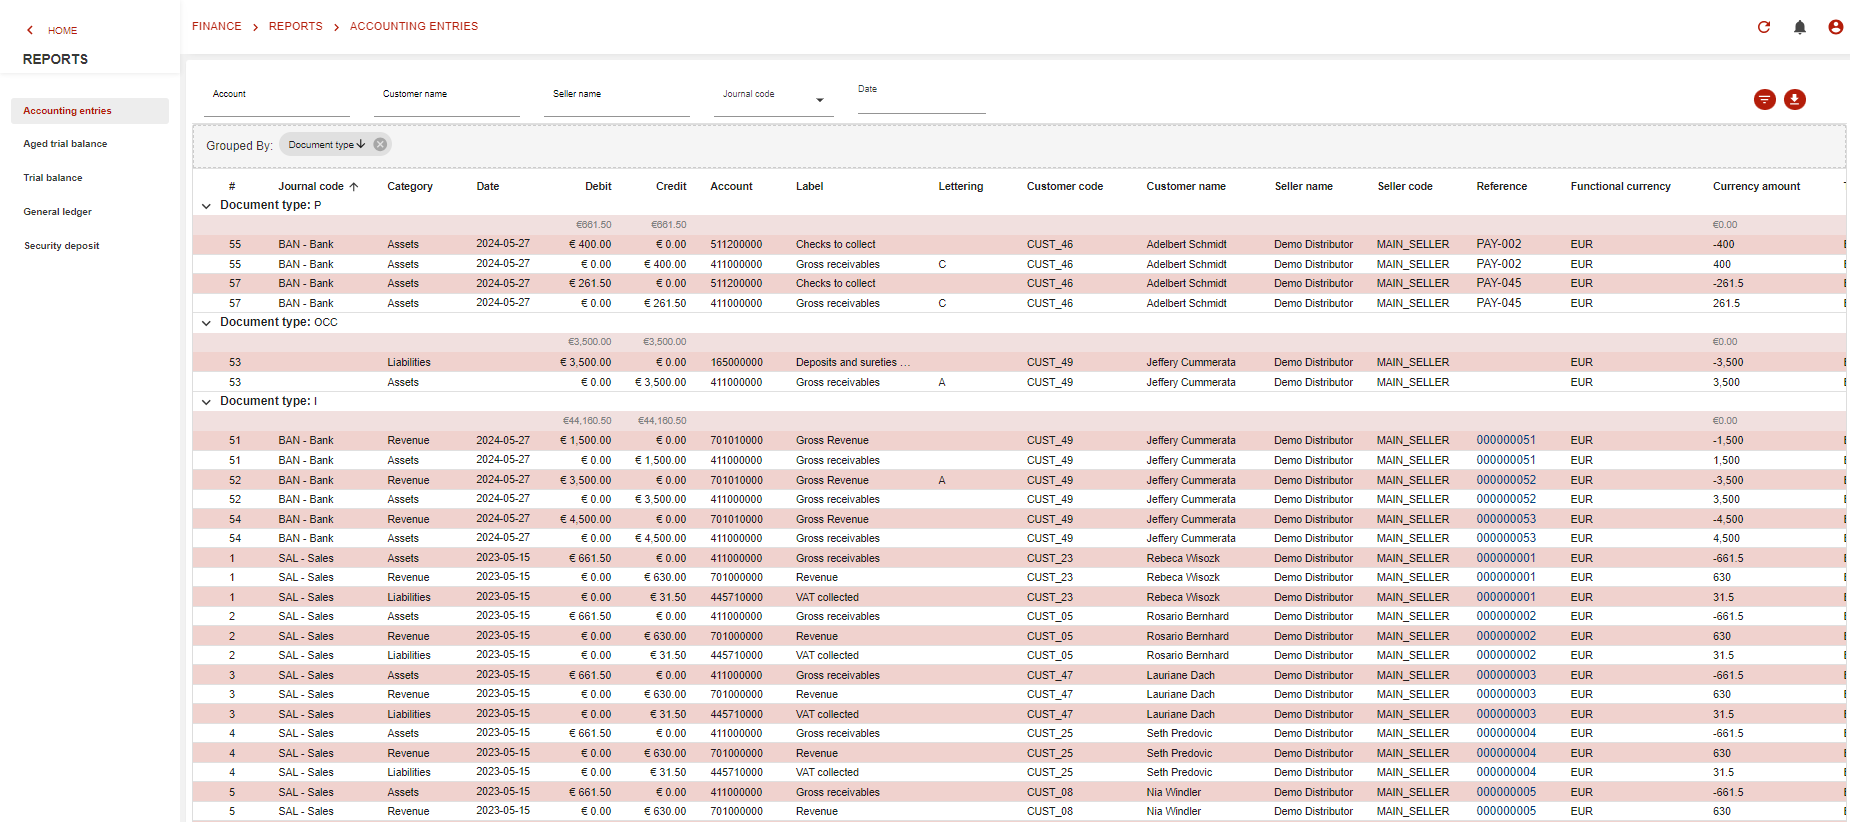Go to FINANCE breadcrumb

[x=217, y=26]
